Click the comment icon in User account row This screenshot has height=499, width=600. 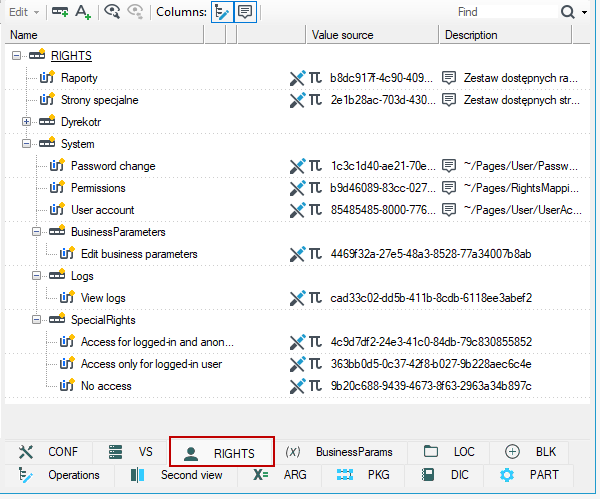click(x=449, y=210)
